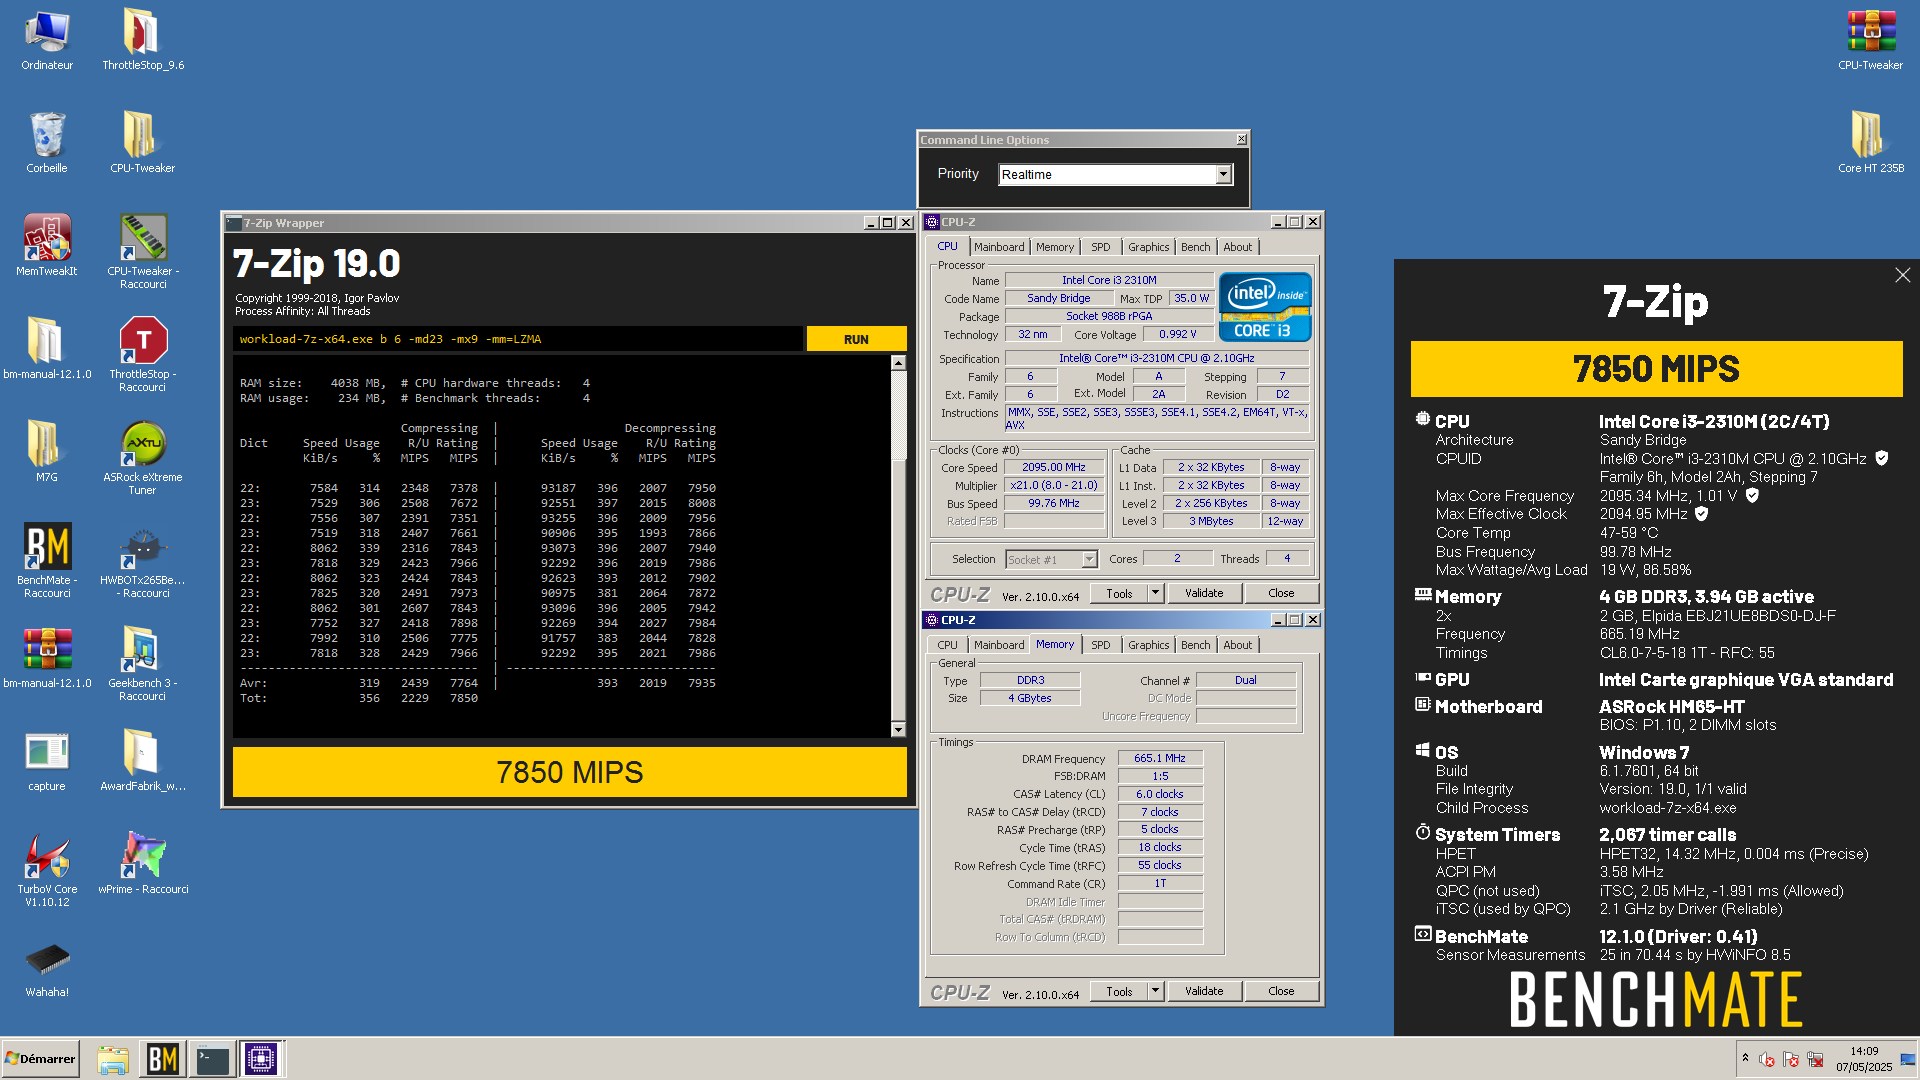Expand Tools dropdown arrow in lower CPU-Z

(1155, 991)
